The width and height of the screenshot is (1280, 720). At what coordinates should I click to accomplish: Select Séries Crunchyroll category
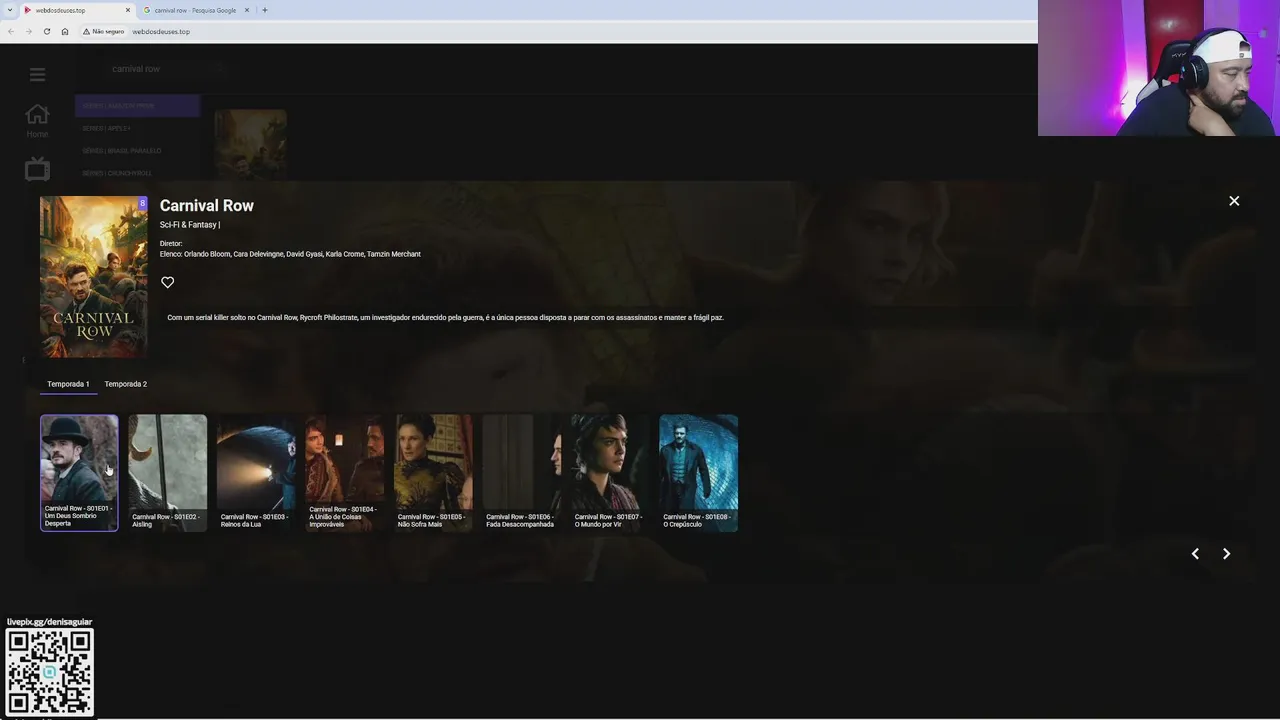[137, 173]
